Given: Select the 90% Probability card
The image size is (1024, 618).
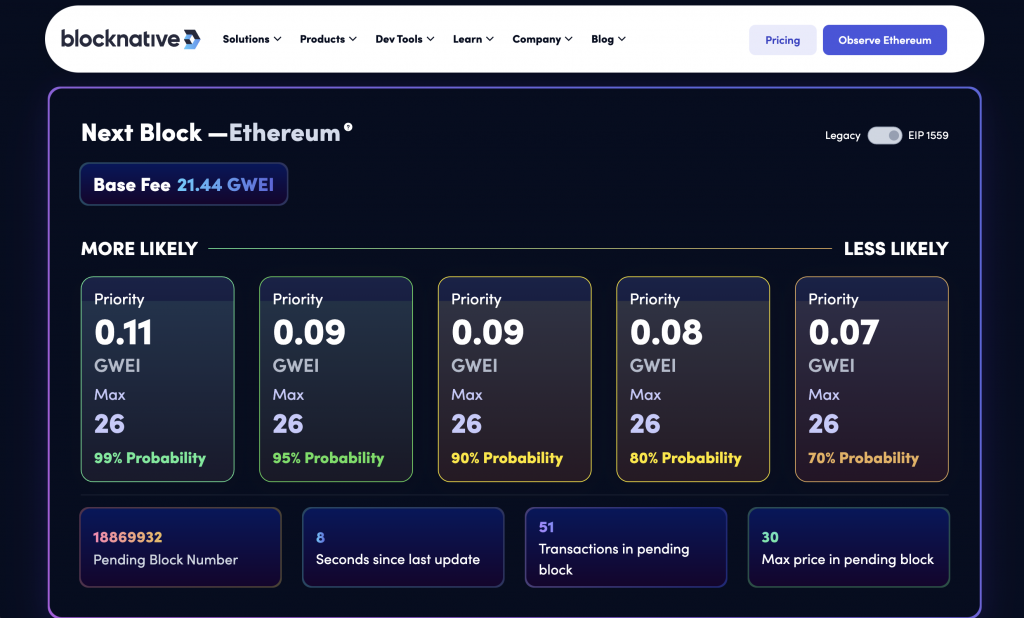Looking at the screenshot, I should (x=515, y=379).
